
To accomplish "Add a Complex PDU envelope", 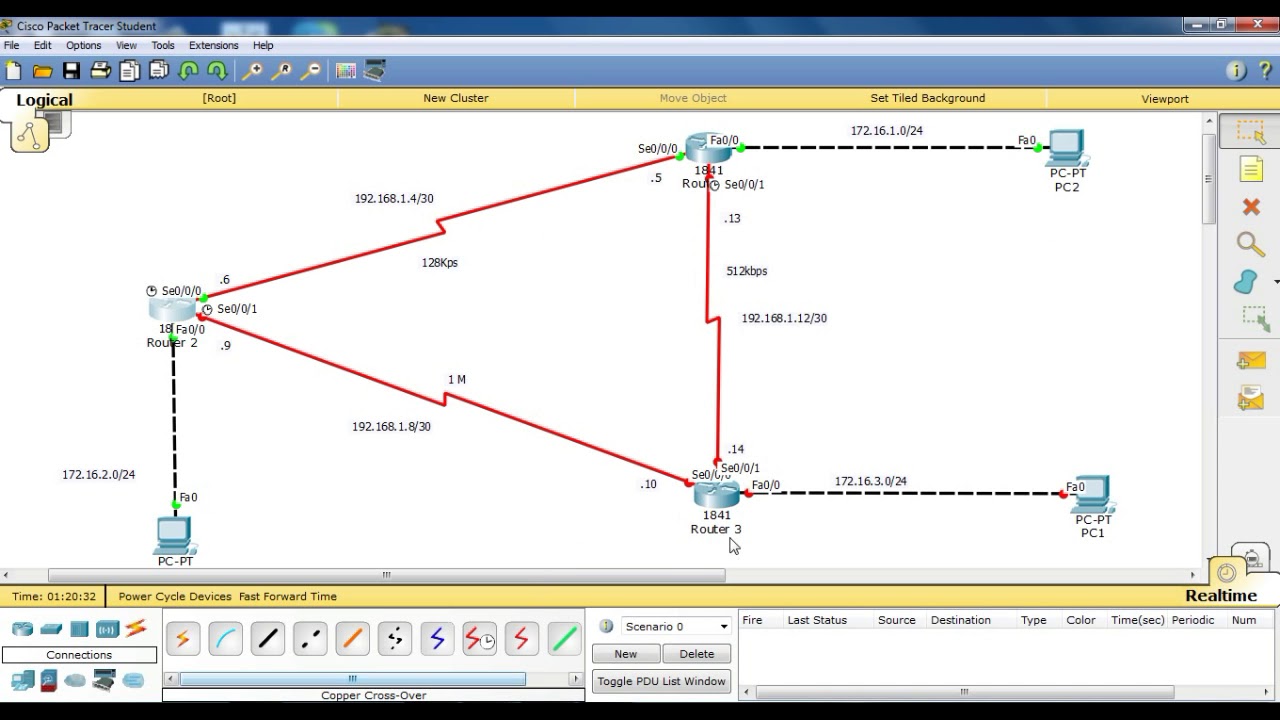I will point(1251,398).
